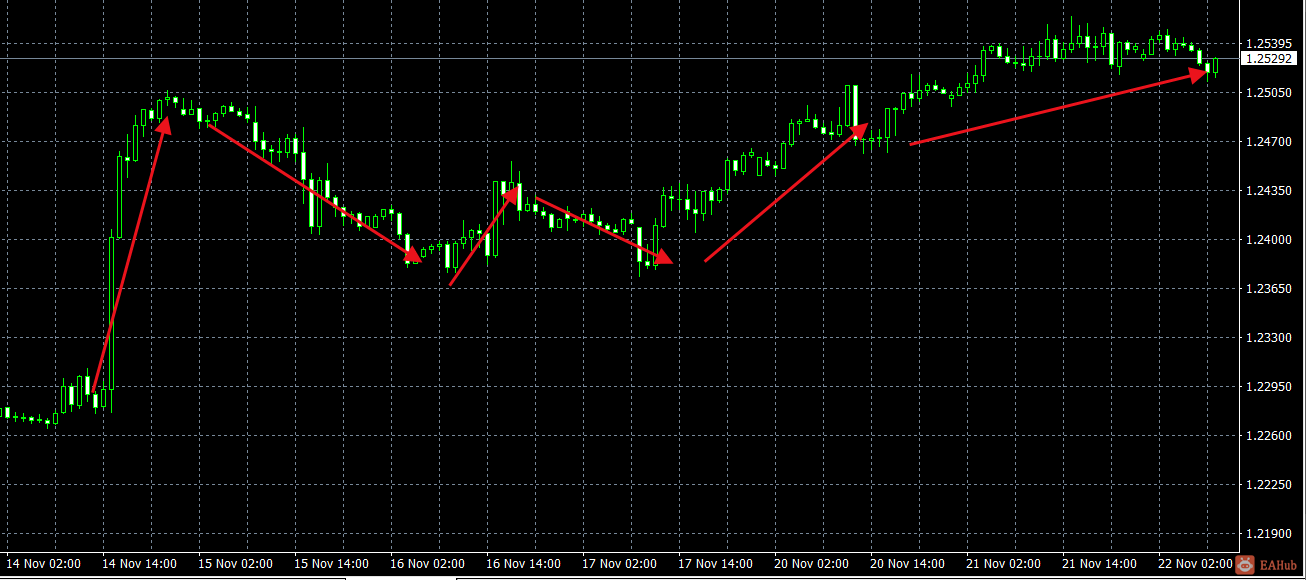Select the 16 Nov 14:00 time label
This screenshot has width=1306, height=580.
523,564
